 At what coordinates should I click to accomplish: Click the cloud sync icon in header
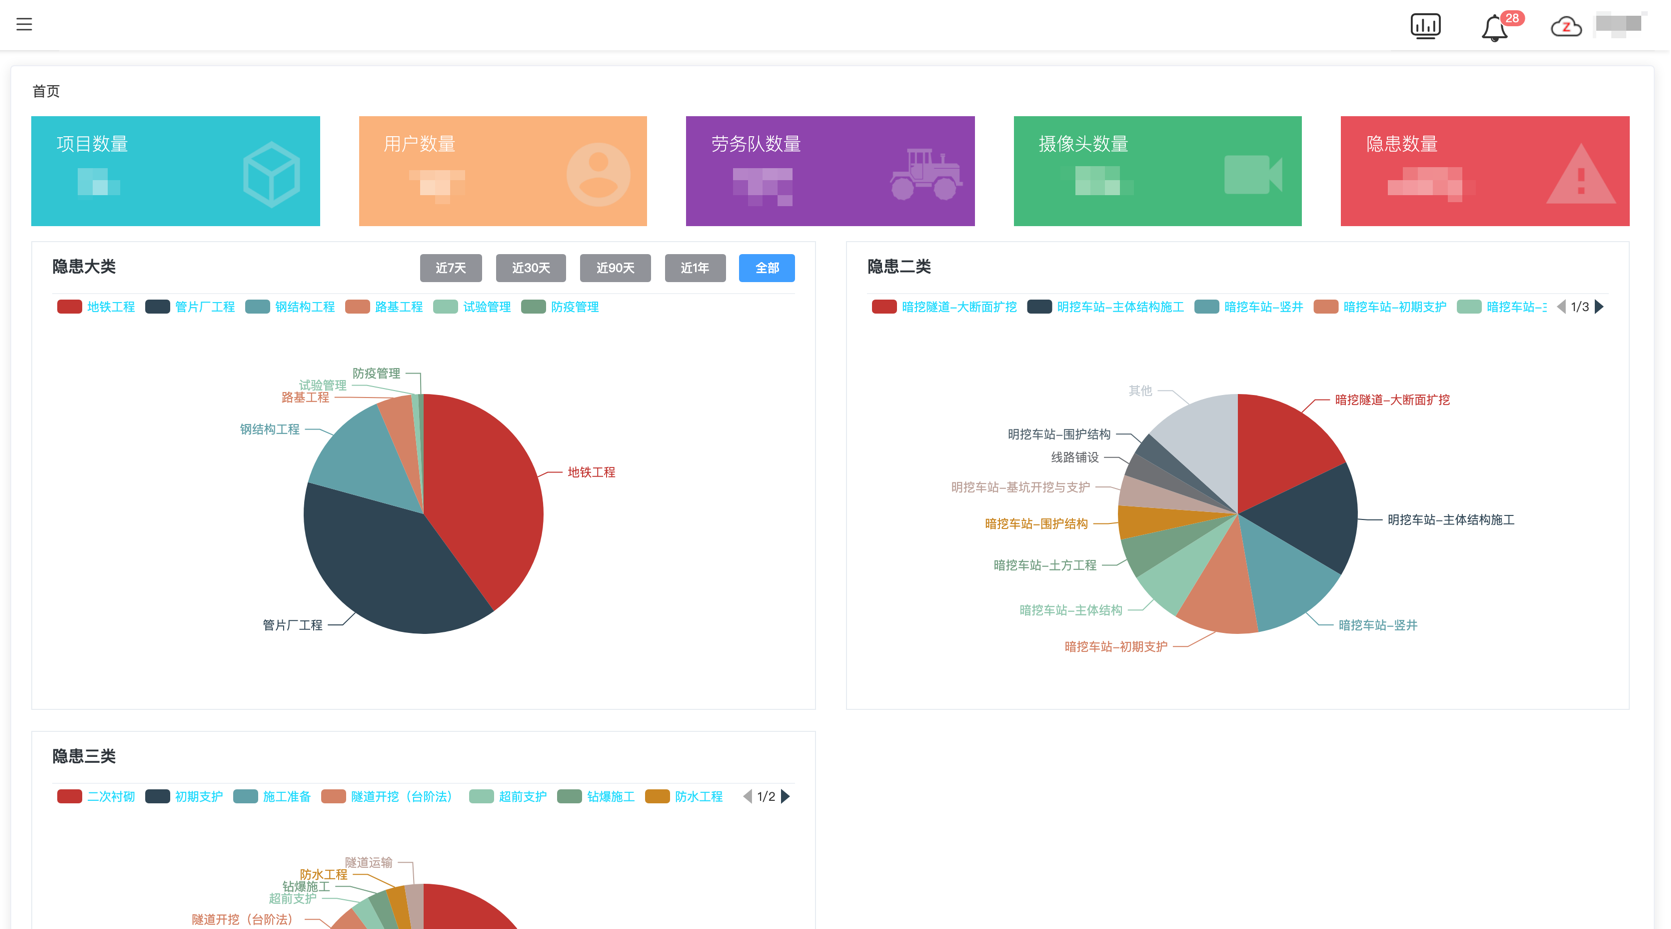point(1566,27)
